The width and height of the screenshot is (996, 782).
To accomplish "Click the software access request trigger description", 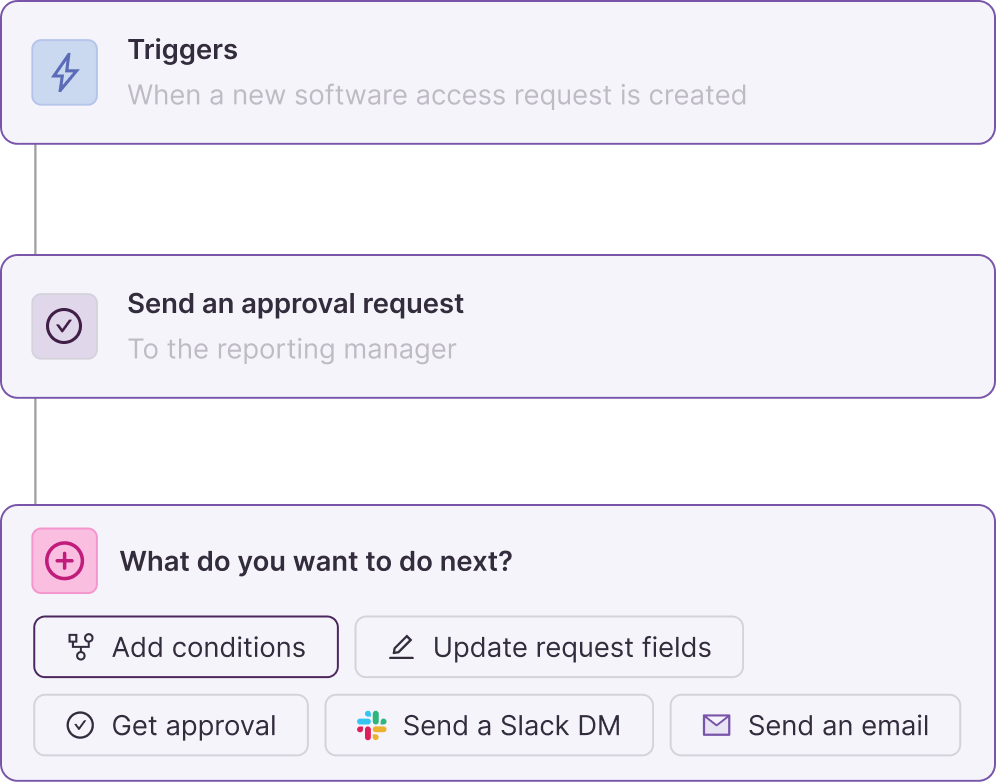I will 437,95.
